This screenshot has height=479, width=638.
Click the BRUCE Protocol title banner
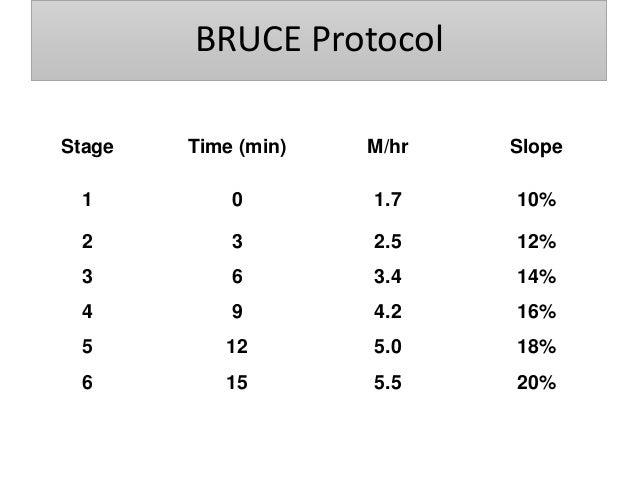pos(319,40)
